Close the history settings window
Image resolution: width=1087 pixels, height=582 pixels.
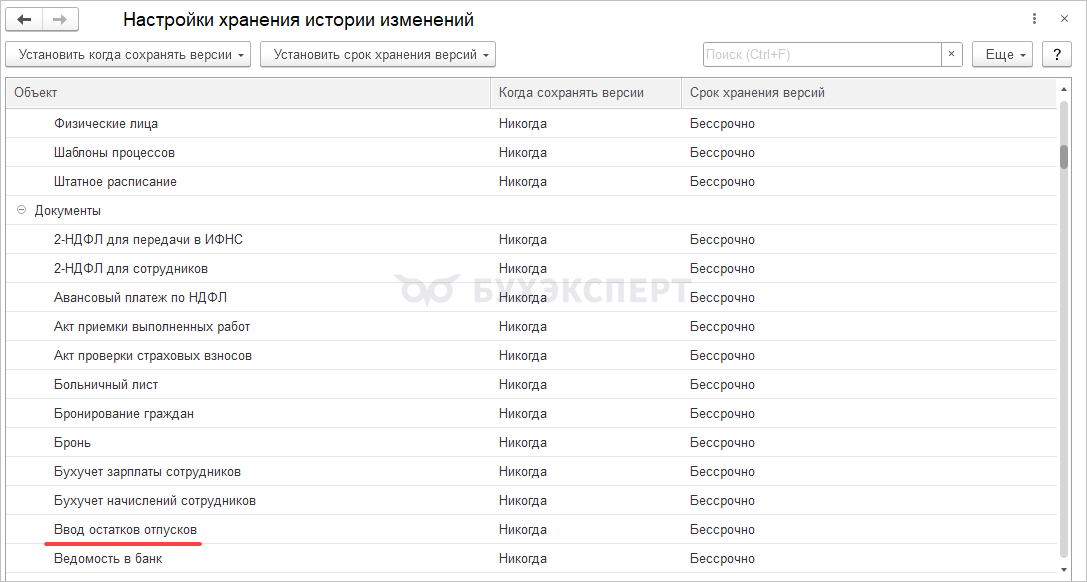coord(1065,19)
